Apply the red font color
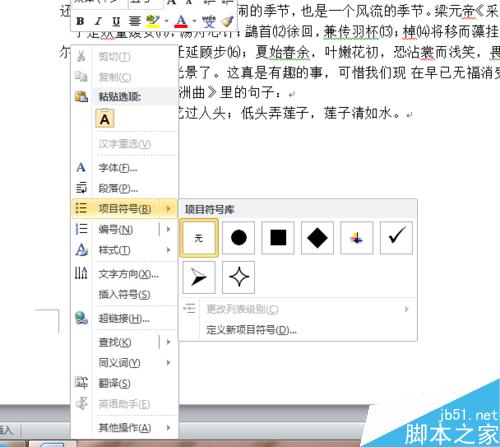Image resolution: width=500 pixels, height=447 pixels. point(181,22)
